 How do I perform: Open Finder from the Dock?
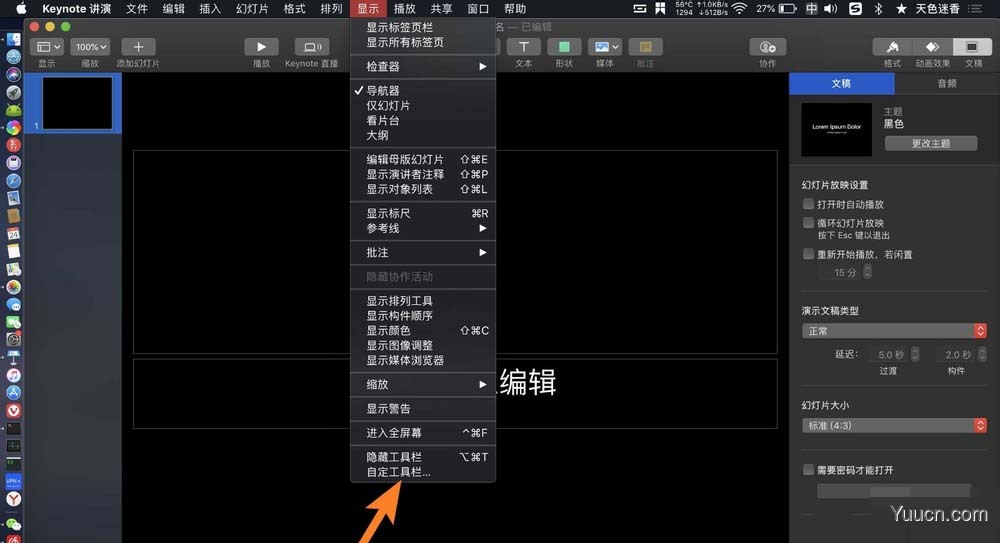[13, 40]
